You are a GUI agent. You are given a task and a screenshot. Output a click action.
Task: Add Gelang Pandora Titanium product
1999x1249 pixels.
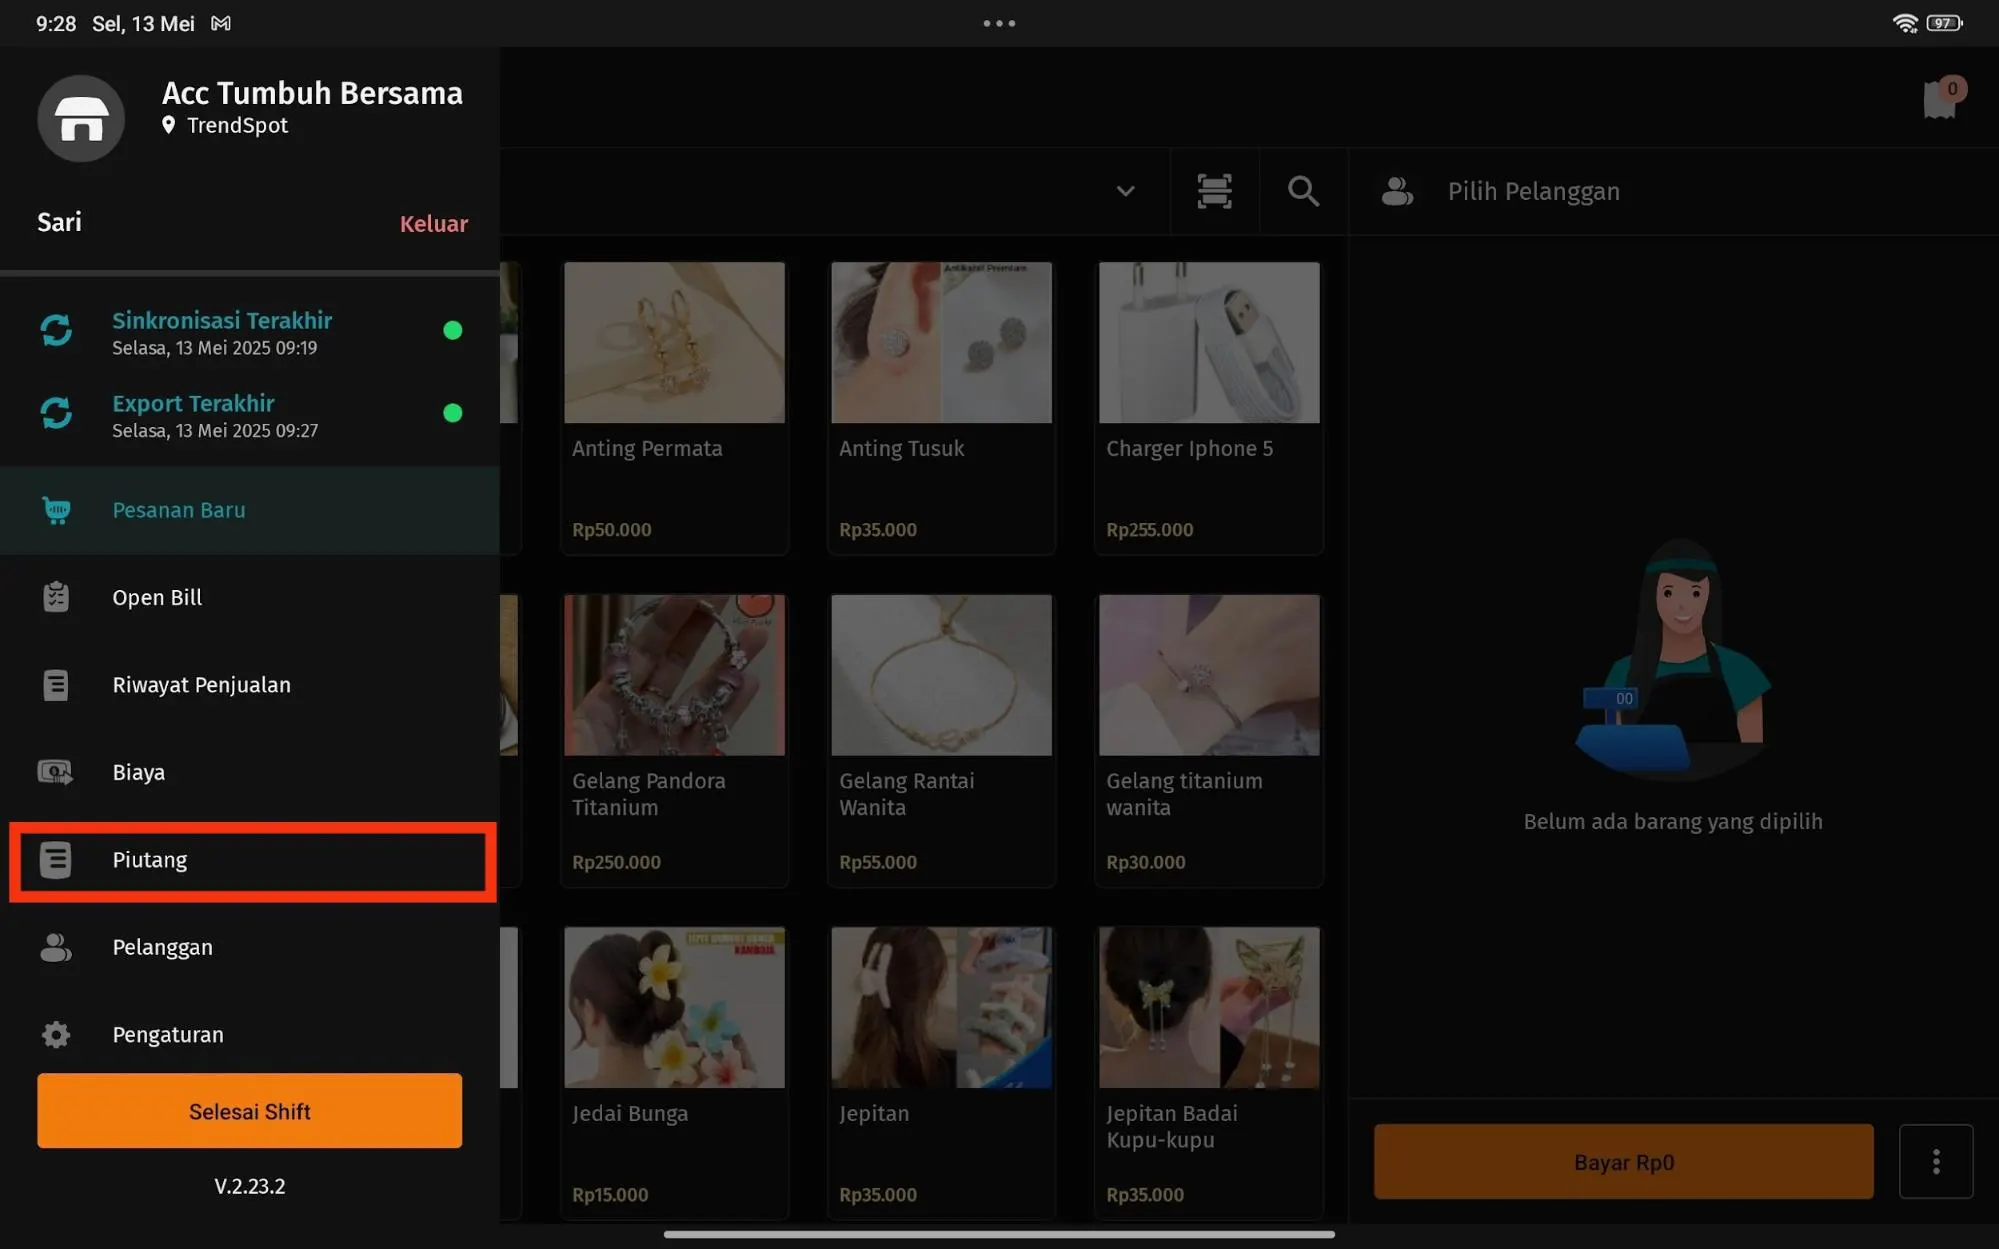click(674, 740)
